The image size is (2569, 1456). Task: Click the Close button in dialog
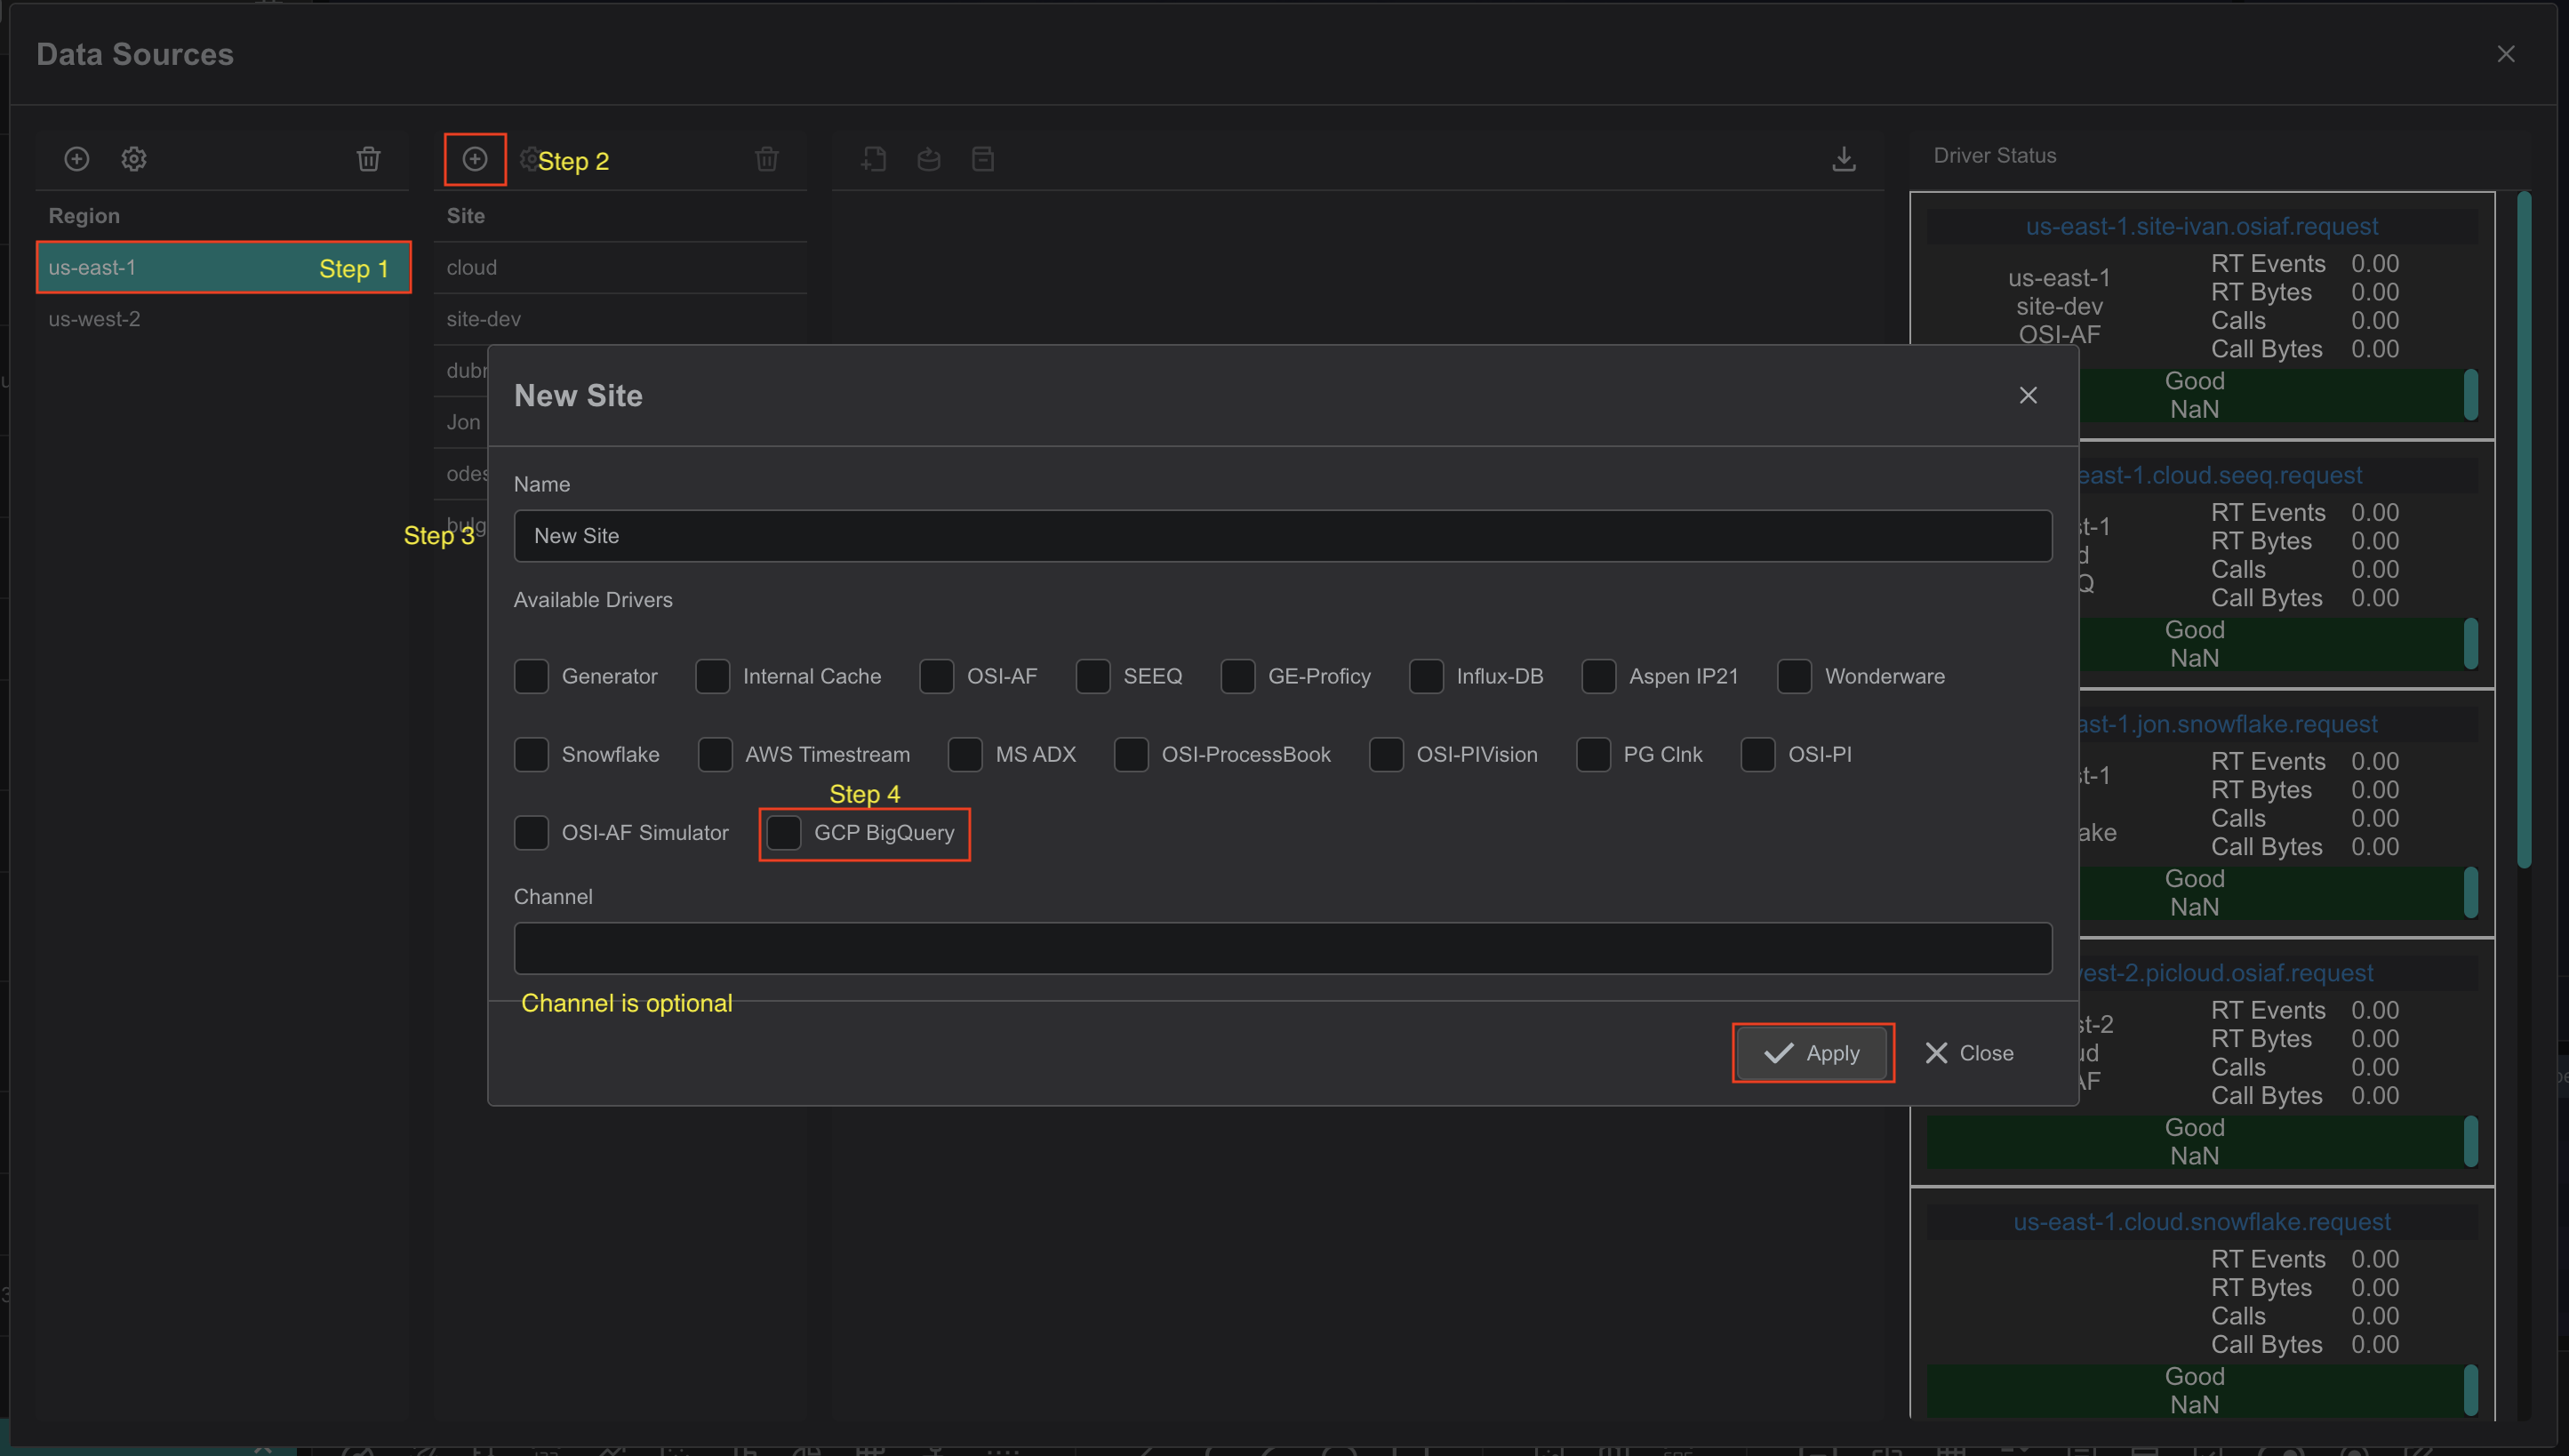(x=1969, y=1053)
